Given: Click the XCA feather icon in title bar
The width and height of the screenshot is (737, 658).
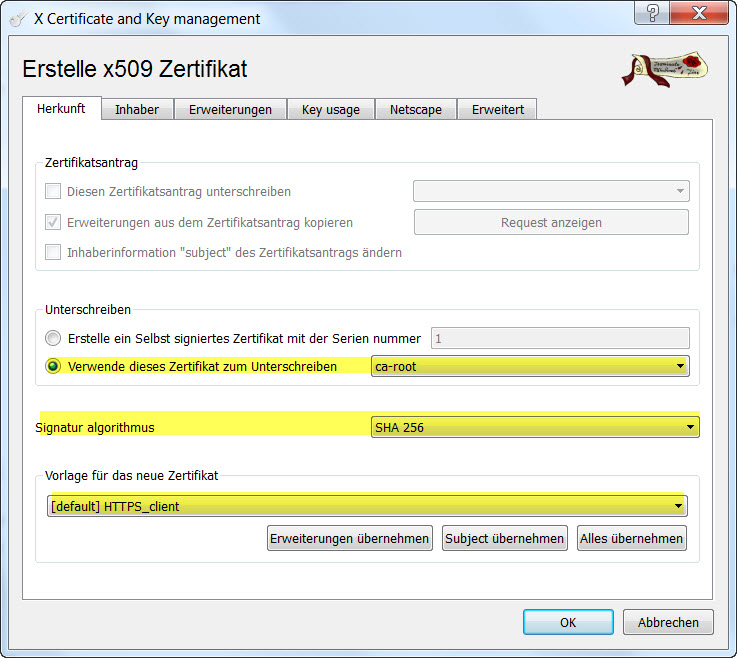Looking at the screenshot, I should pyautogui.click(x=18, y=18).
